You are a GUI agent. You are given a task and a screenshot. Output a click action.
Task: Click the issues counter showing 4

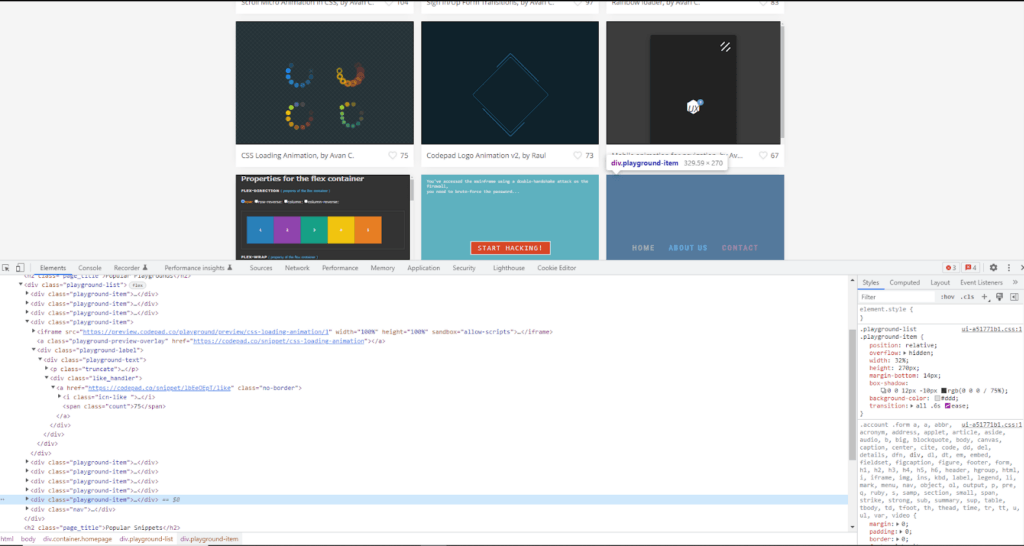click(x=970, y=268)
